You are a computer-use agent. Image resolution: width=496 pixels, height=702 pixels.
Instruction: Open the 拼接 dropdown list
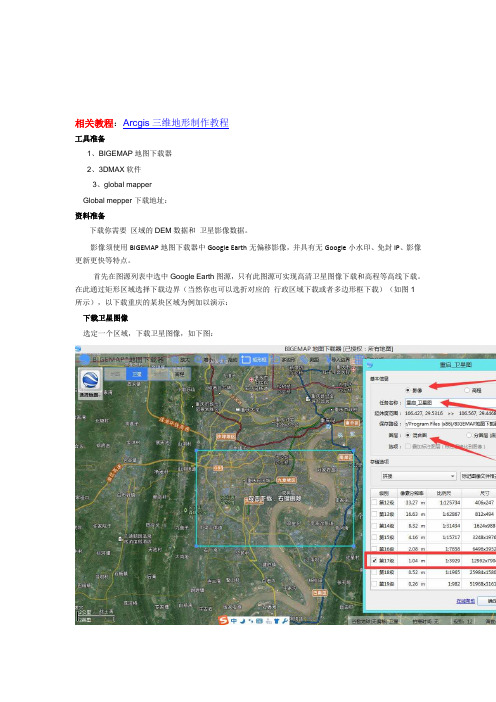419,476
